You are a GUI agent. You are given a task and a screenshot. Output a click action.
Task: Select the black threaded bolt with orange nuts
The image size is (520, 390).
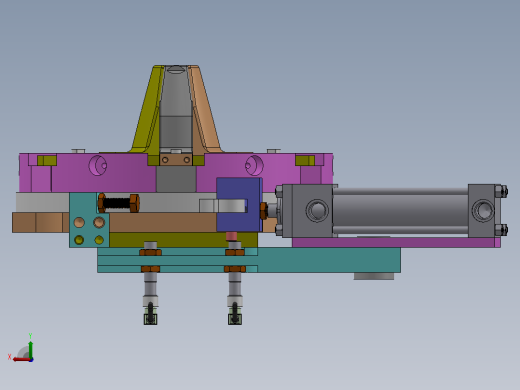click(x=119, y=203)
